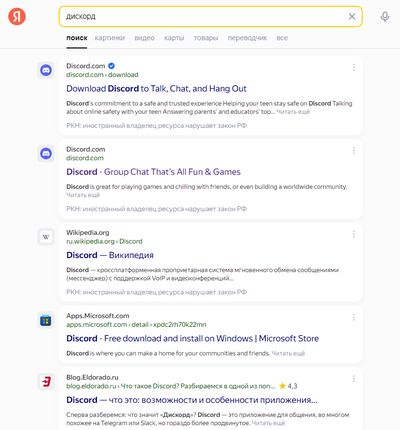Screen dimensions: 400x430
Task: Start voice search with the microphone icon
Action: point(385,16)
